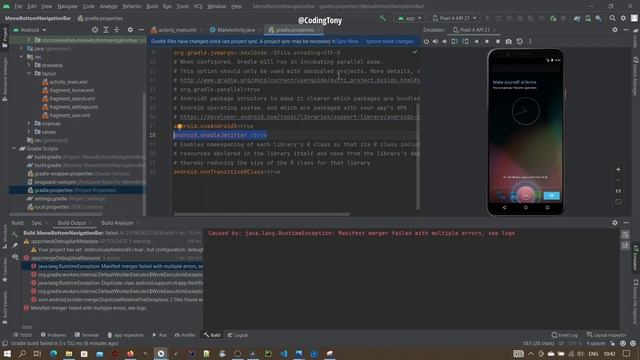Viewport: 640px width, 360px height.
Task: Hide the Project panel with minus icon
Action: click(141, 30)
